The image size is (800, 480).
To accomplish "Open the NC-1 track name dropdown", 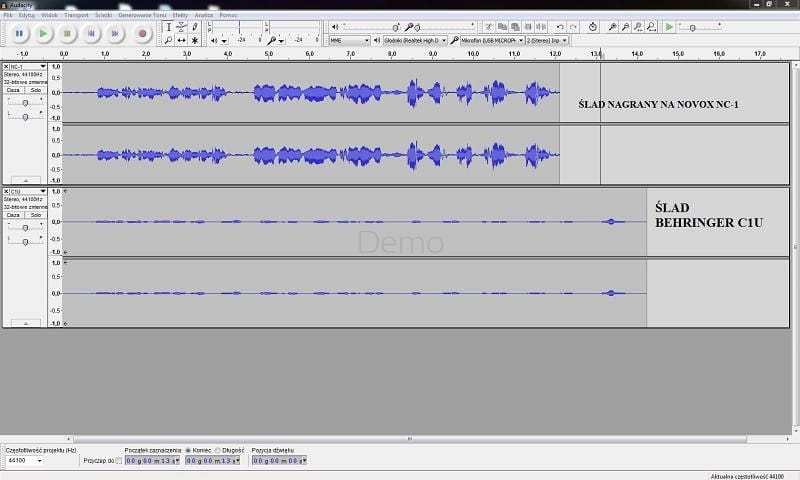I will click(x=26, y=67).
